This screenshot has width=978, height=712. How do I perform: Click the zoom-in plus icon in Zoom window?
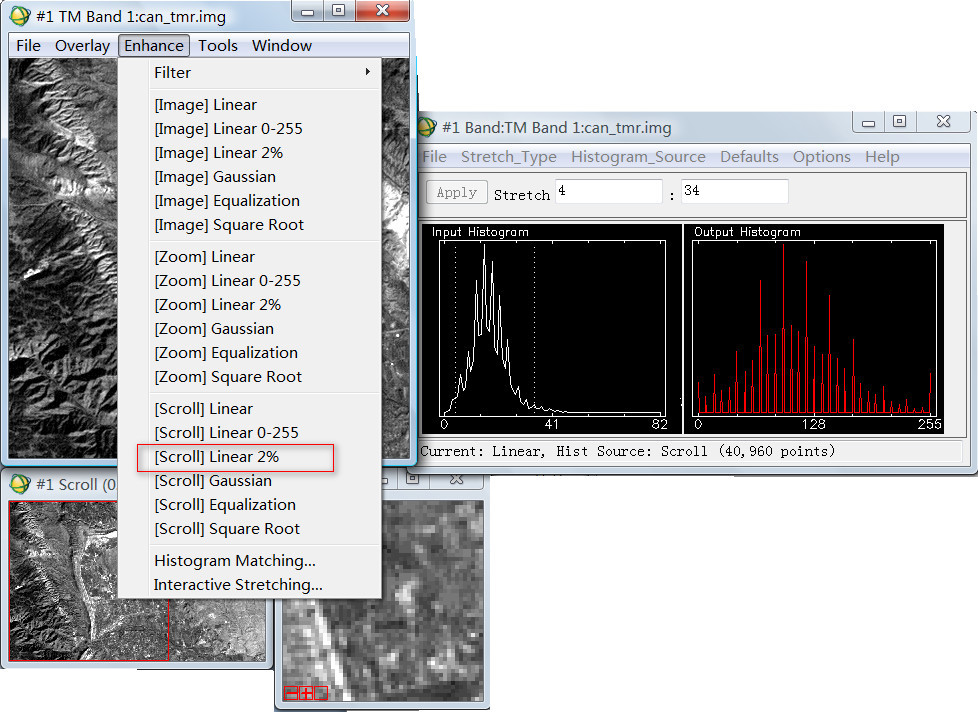306,693
